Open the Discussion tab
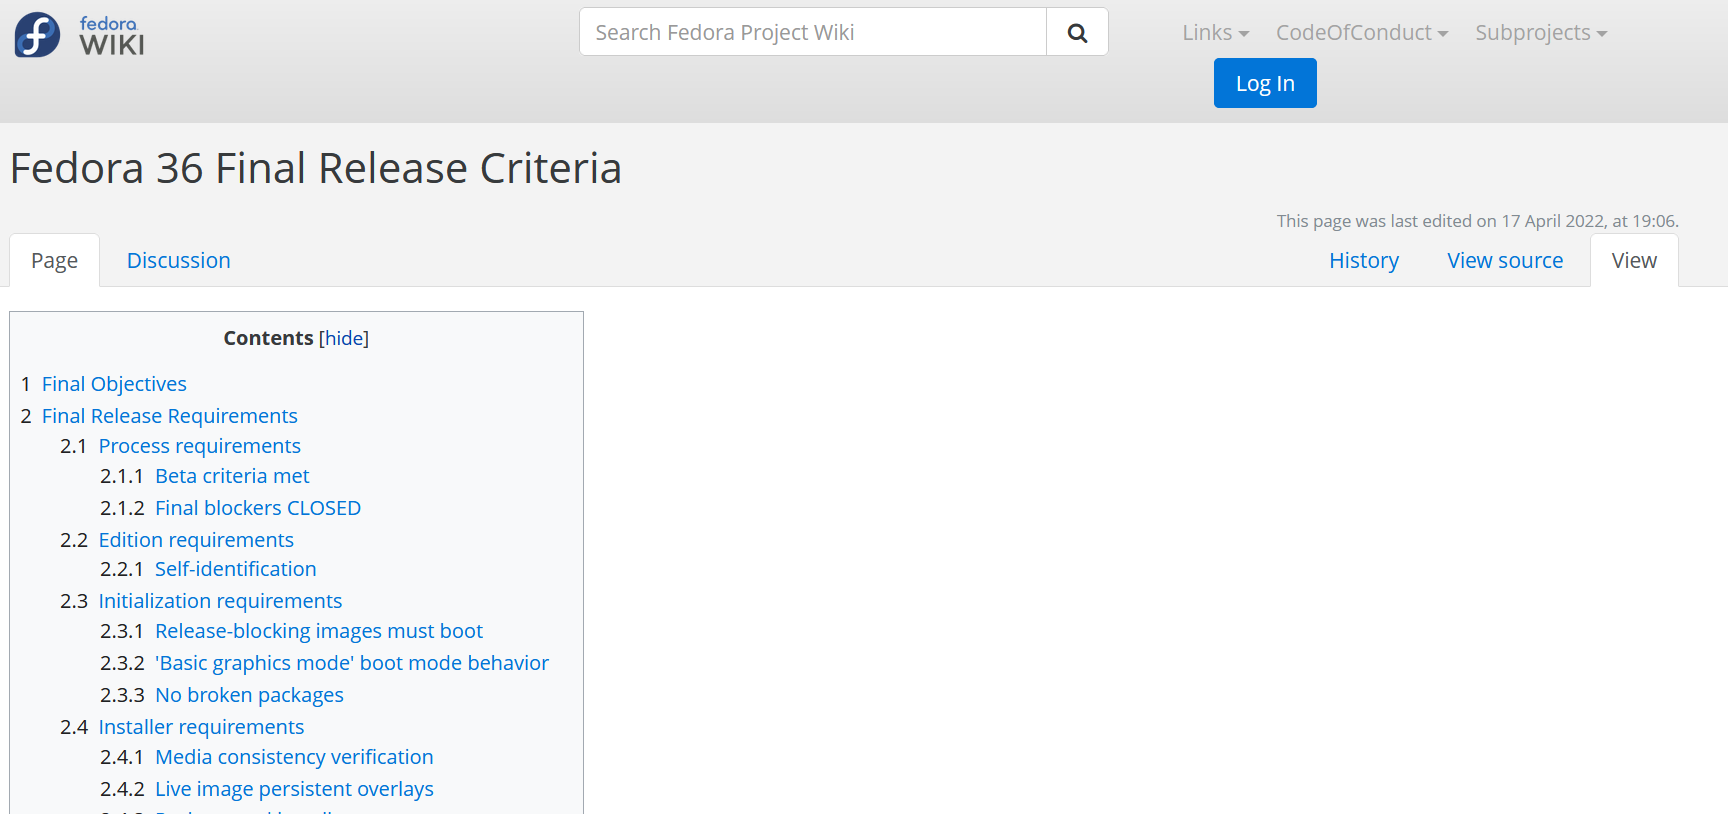 click(179, 261)
